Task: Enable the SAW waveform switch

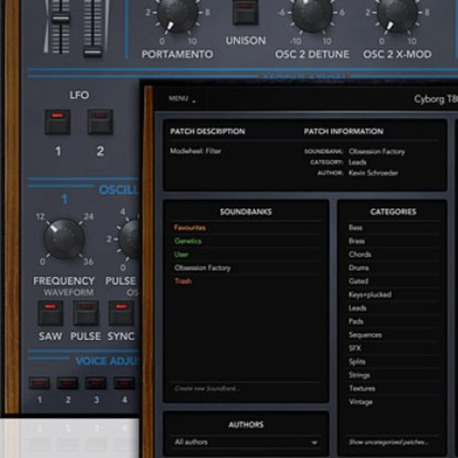Action: (x=50, y=313)
